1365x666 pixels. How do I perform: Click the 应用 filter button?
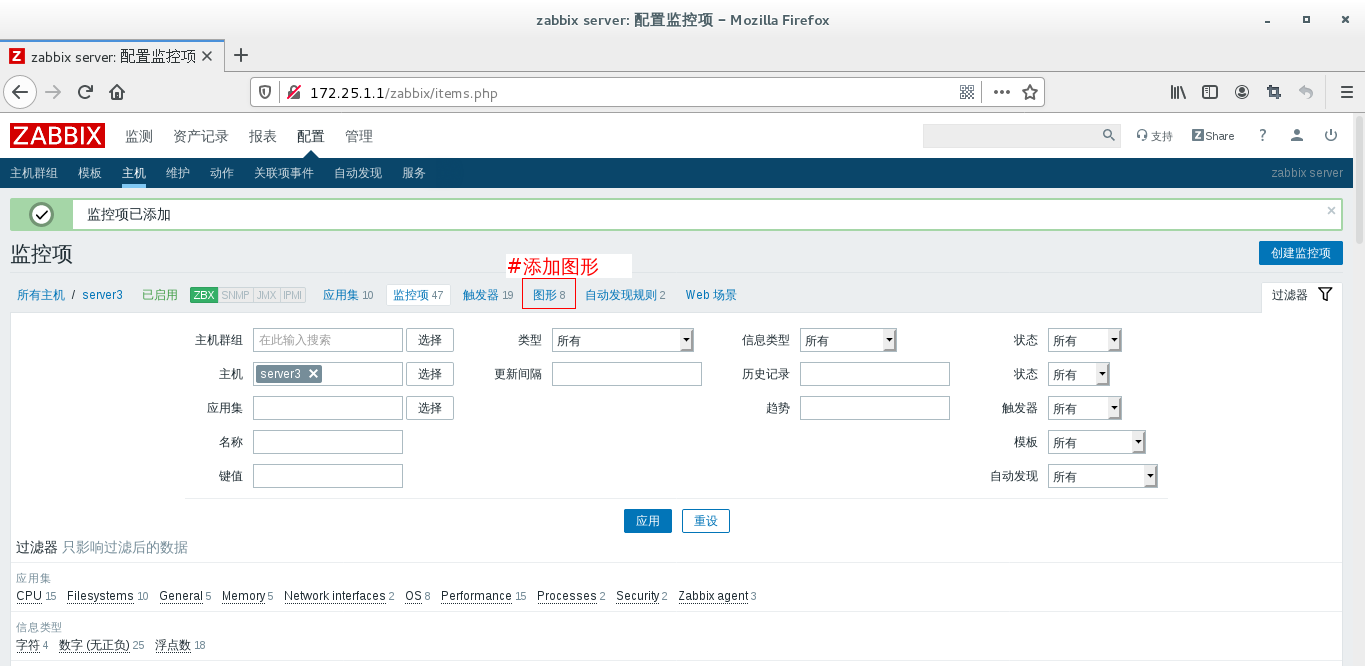[x=648, y=521]
